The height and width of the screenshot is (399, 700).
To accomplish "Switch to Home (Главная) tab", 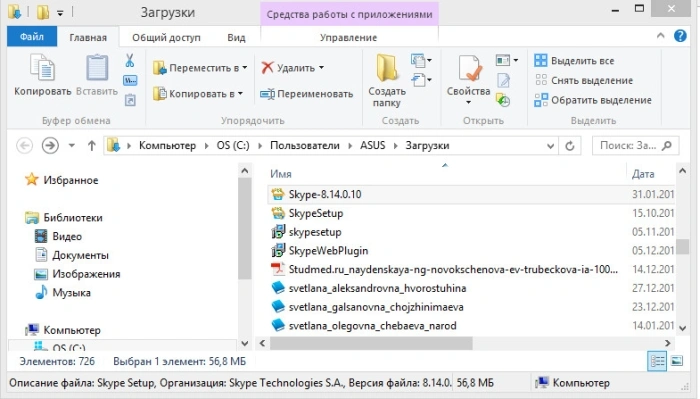I will [88, 37].
